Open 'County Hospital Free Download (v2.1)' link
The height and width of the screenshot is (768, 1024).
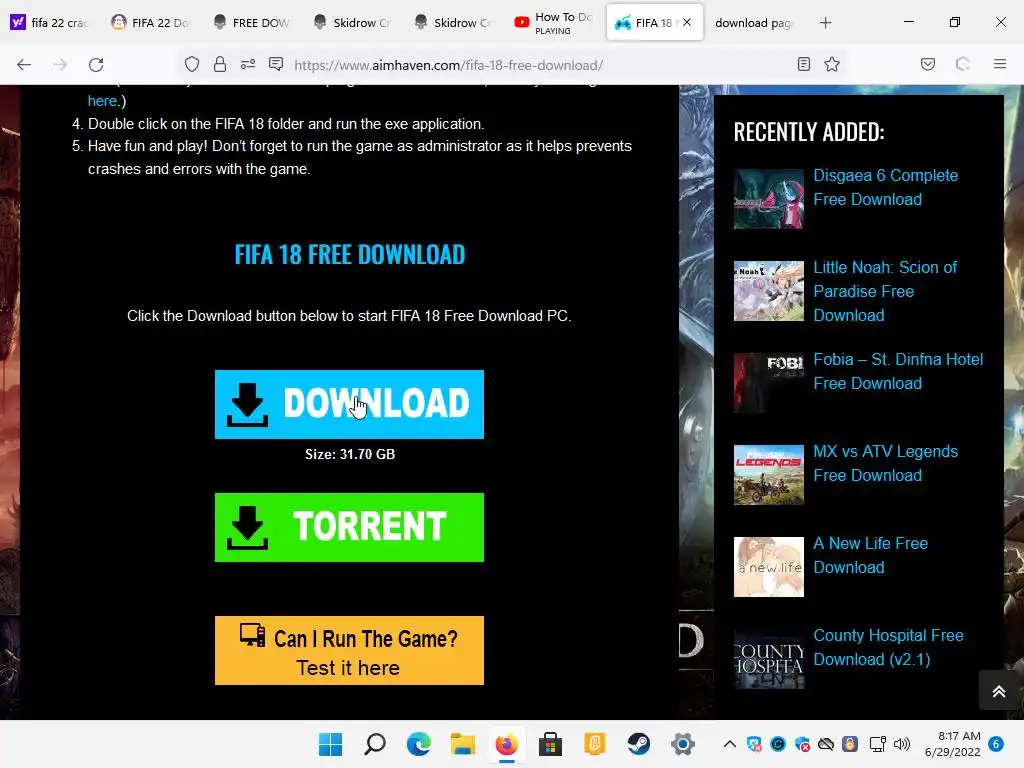[888, 647]
